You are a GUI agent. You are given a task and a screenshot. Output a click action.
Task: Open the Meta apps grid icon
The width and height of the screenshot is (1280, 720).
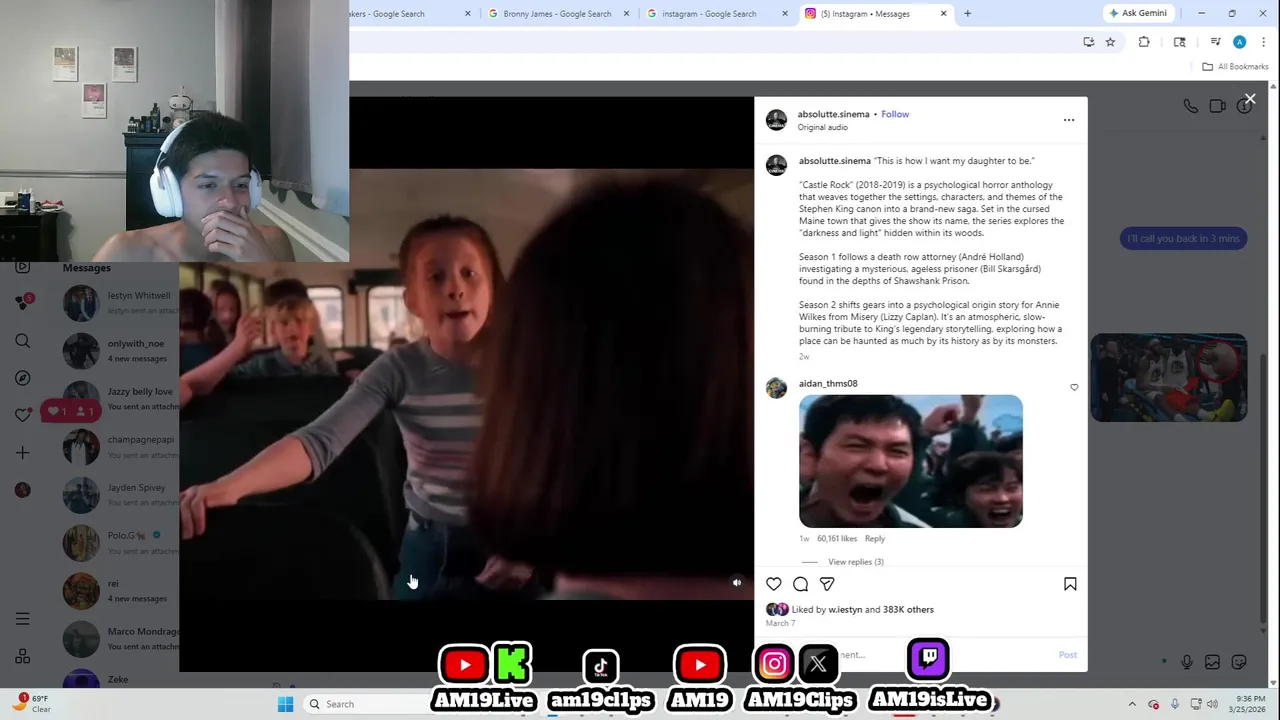(23, 657)
